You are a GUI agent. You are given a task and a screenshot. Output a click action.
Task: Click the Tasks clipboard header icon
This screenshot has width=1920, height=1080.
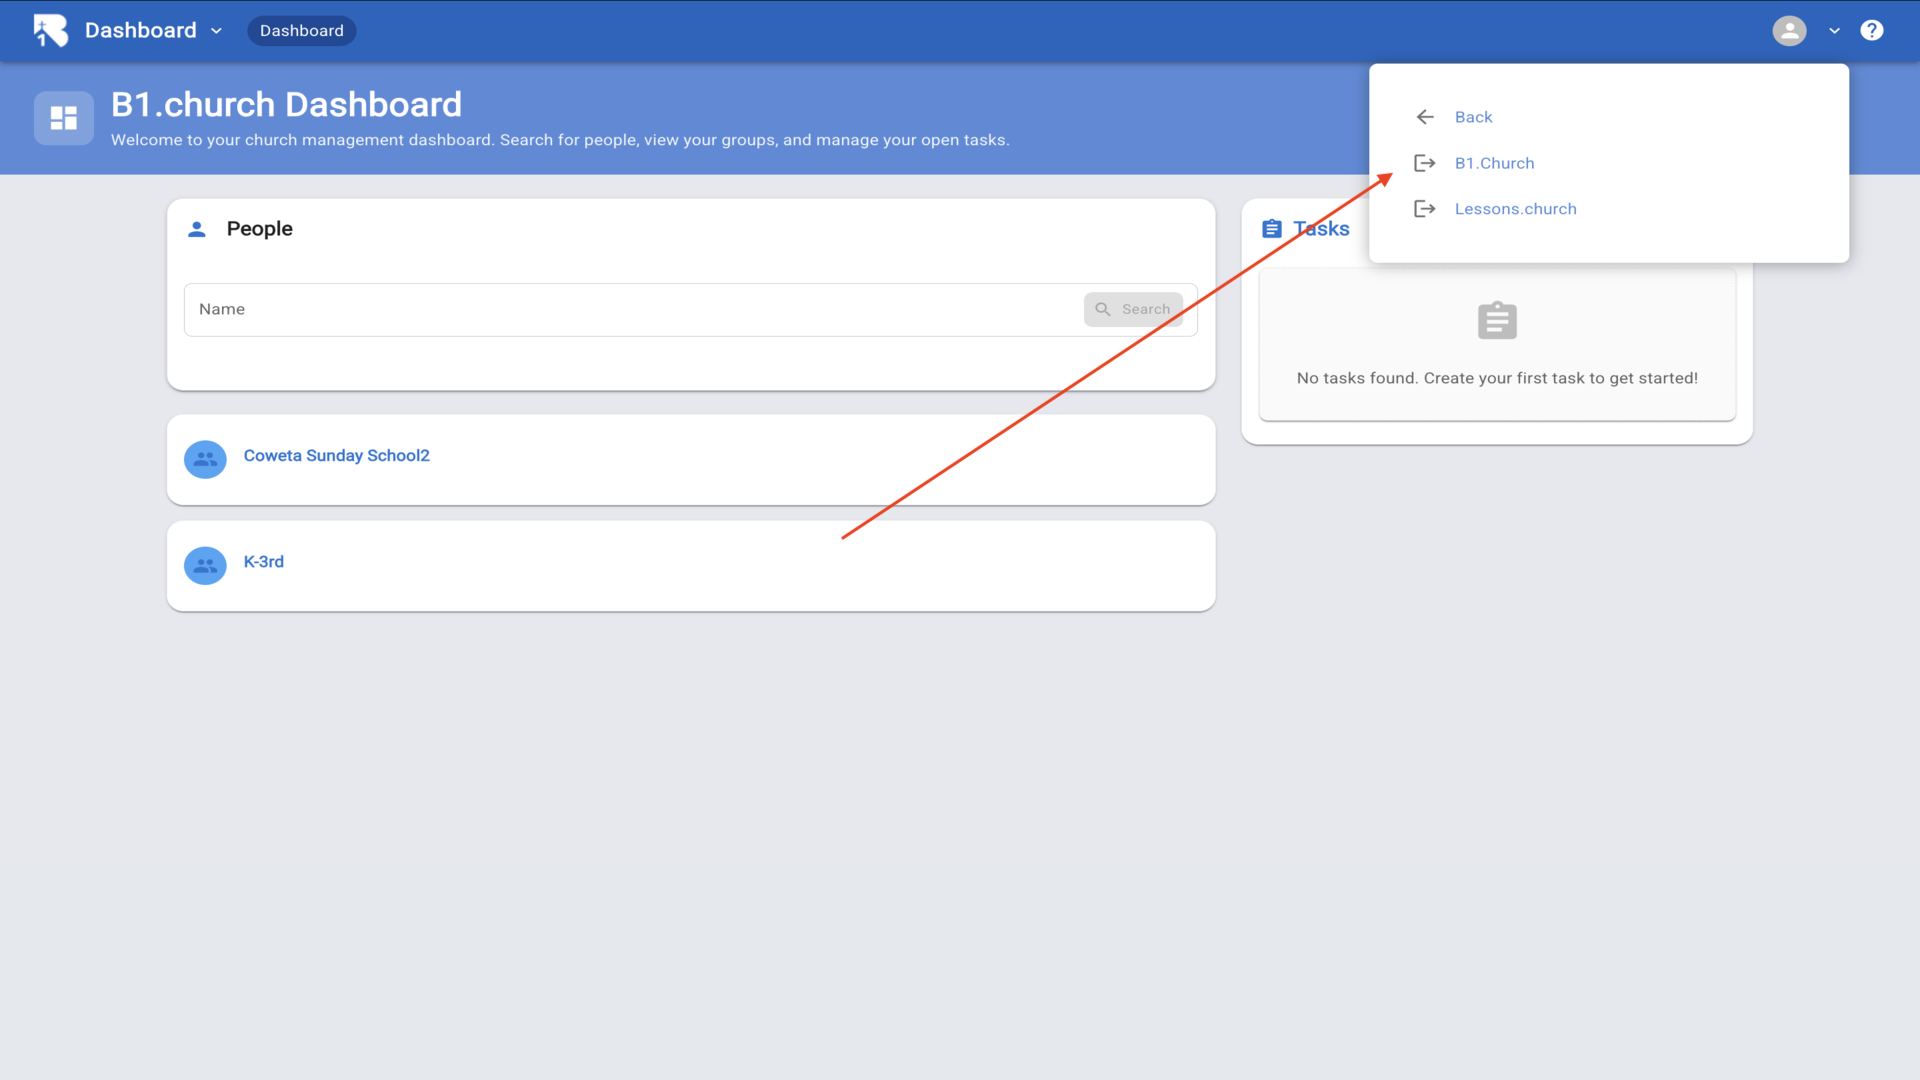1271,229
